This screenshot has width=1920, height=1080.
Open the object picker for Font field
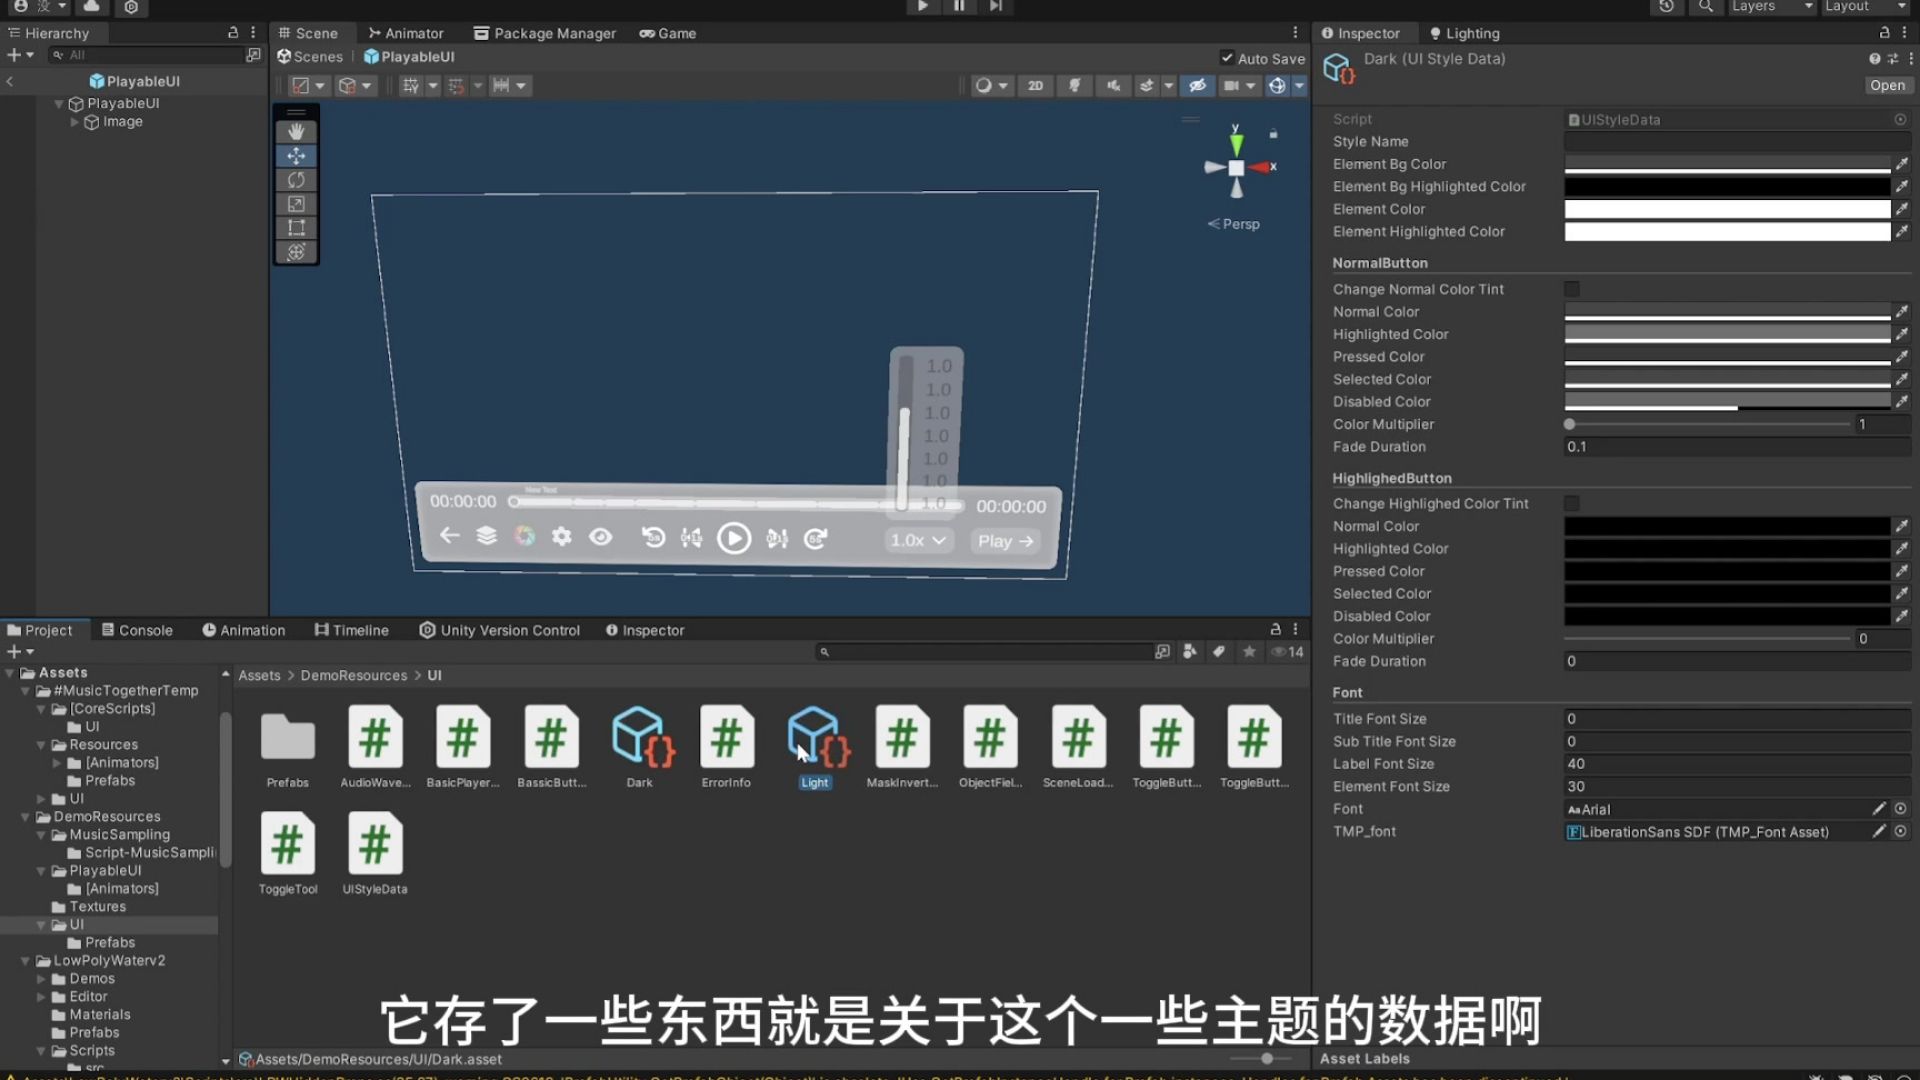tap(1900, 809)
